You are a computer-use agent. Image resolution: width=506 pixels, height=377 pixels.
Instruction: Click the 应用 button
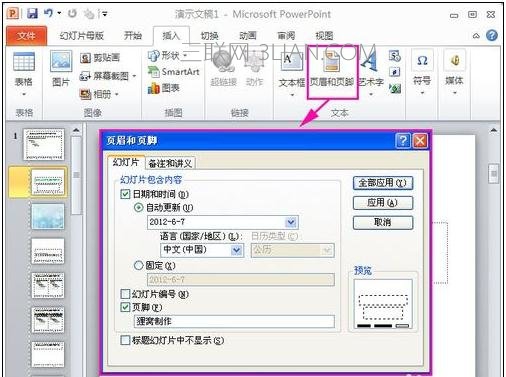coord(383,203)
